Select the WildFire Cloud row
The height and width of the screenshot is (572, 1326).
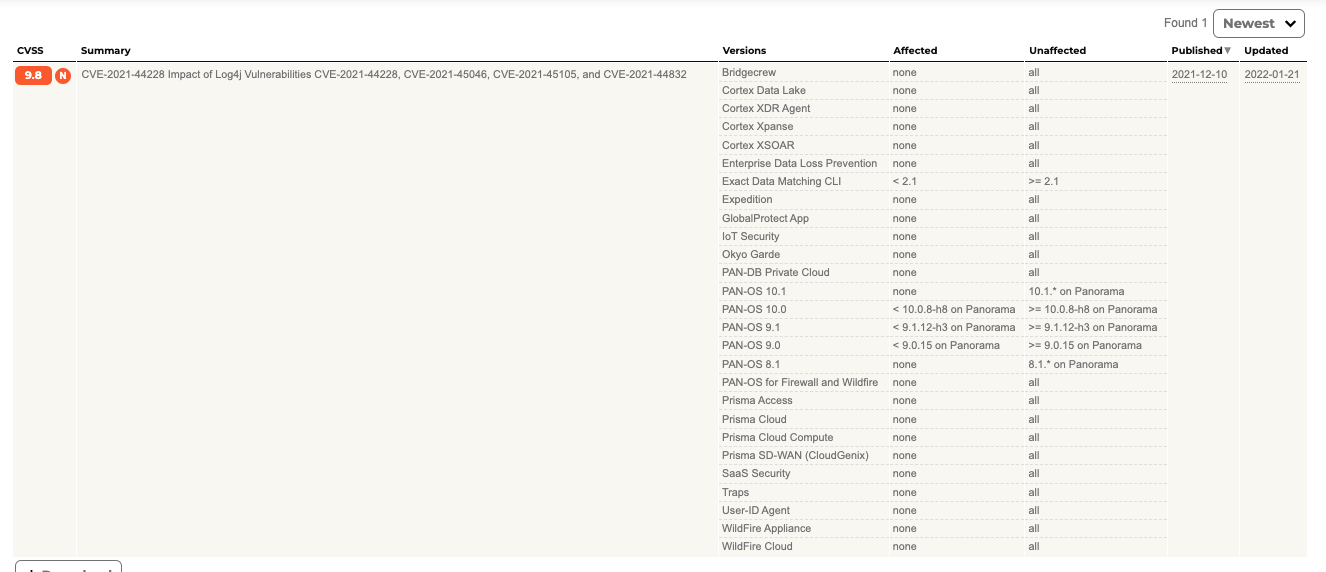pyautogui.click(x=757, y=546)
